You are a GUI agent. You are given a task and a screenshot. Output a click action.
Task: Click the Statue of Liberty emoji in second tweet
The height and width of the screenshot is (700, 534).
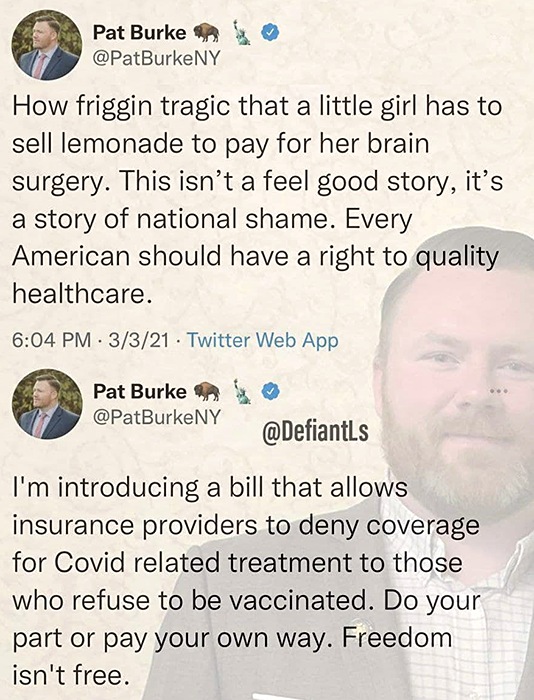point(242,392)
